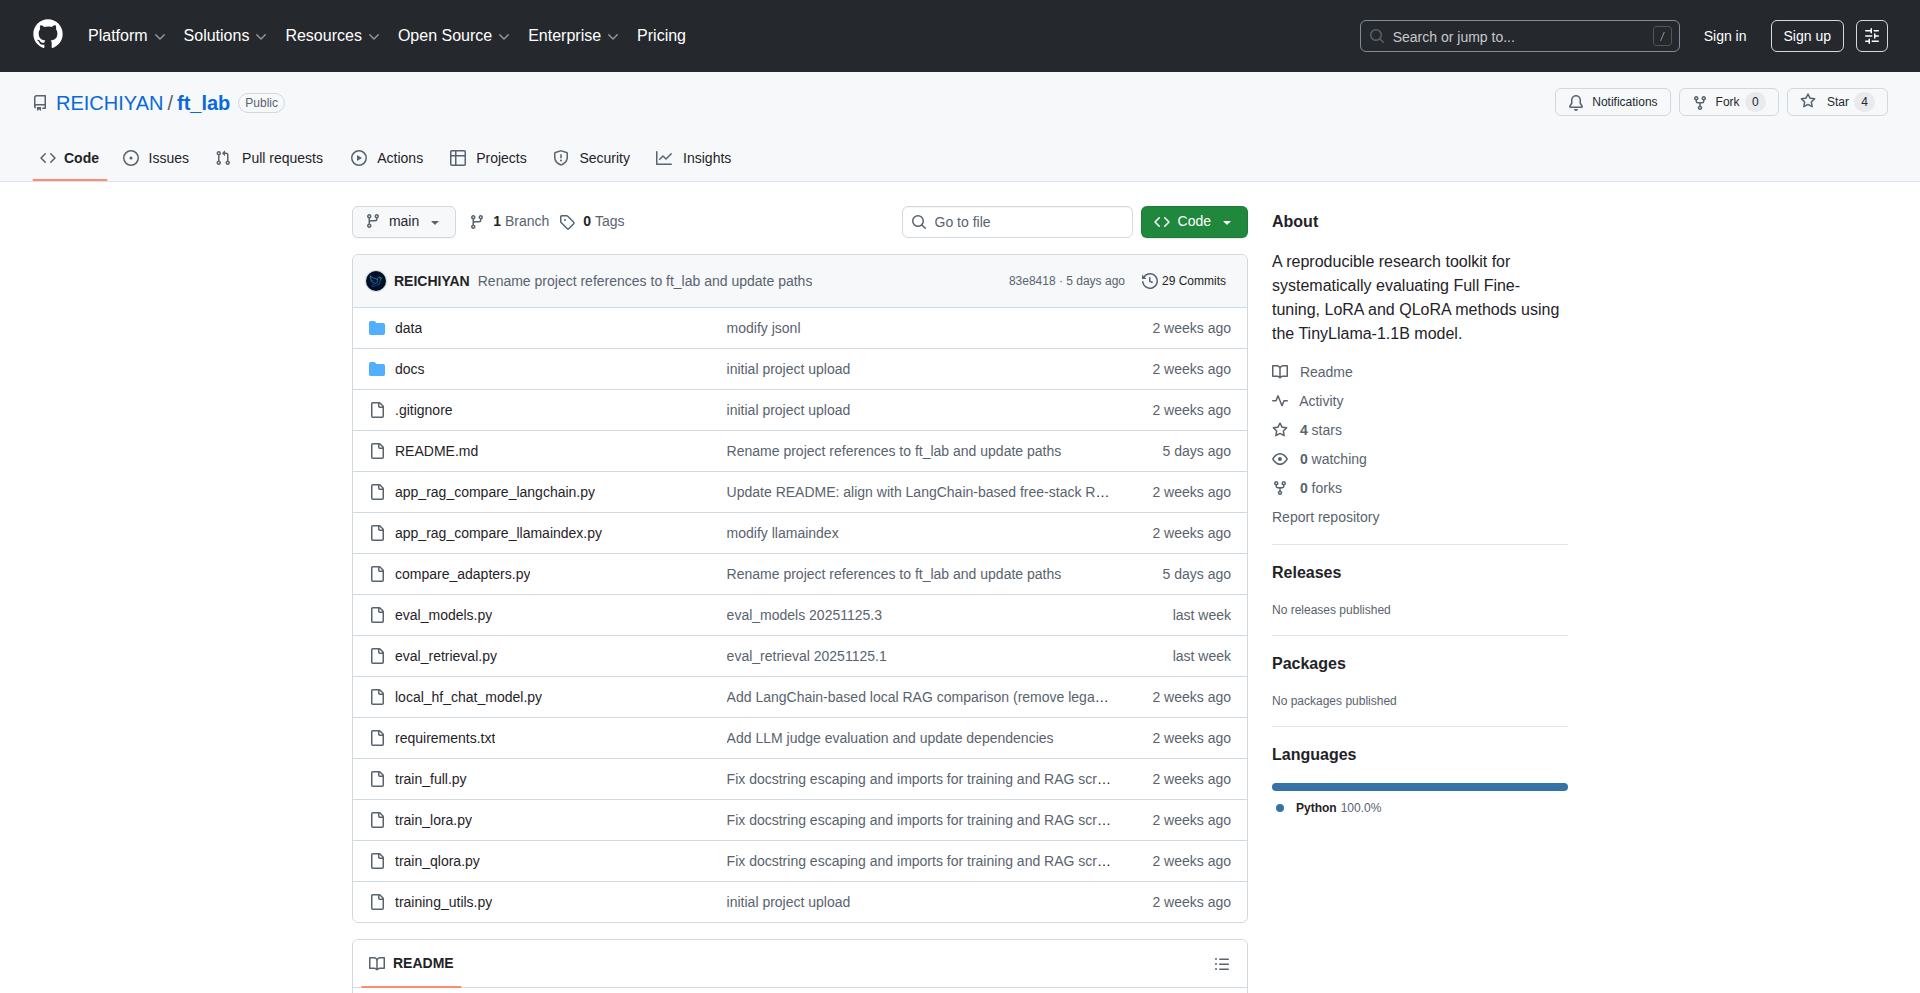Screen dimensions: 1920x993
Task: Open the data folder
Action: tap(408, 328)
